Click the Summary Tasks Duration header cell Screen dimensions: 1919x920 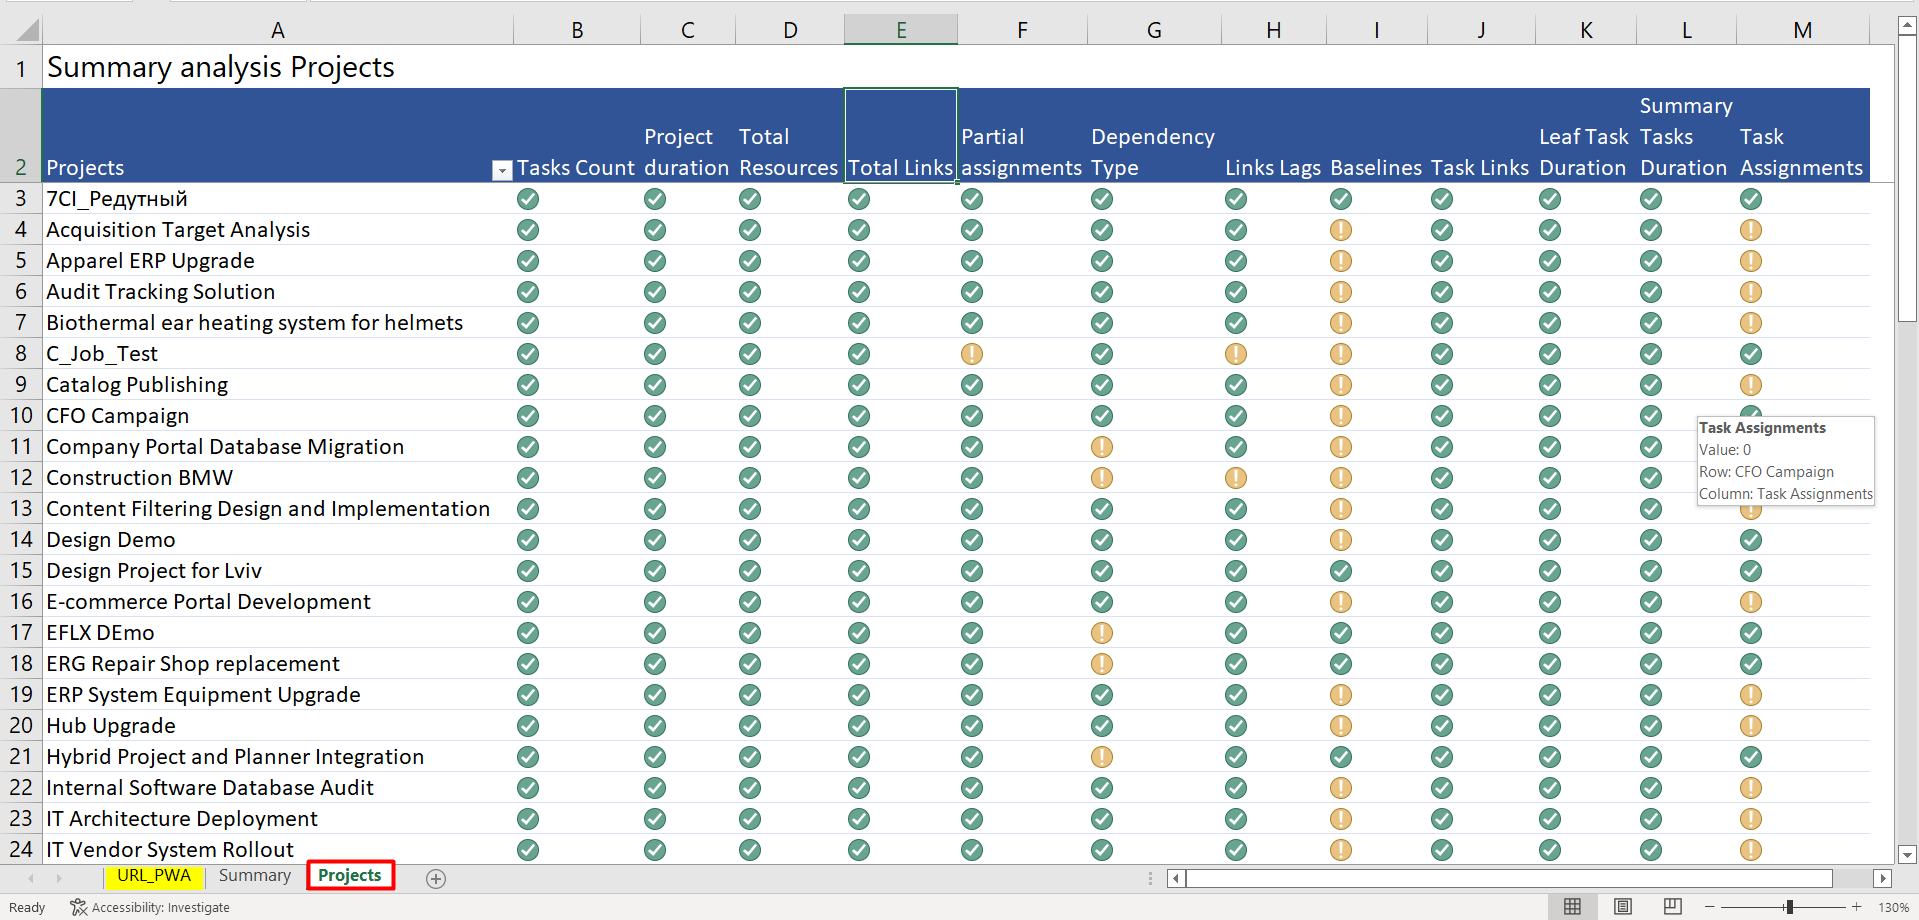coord(1686,136)
